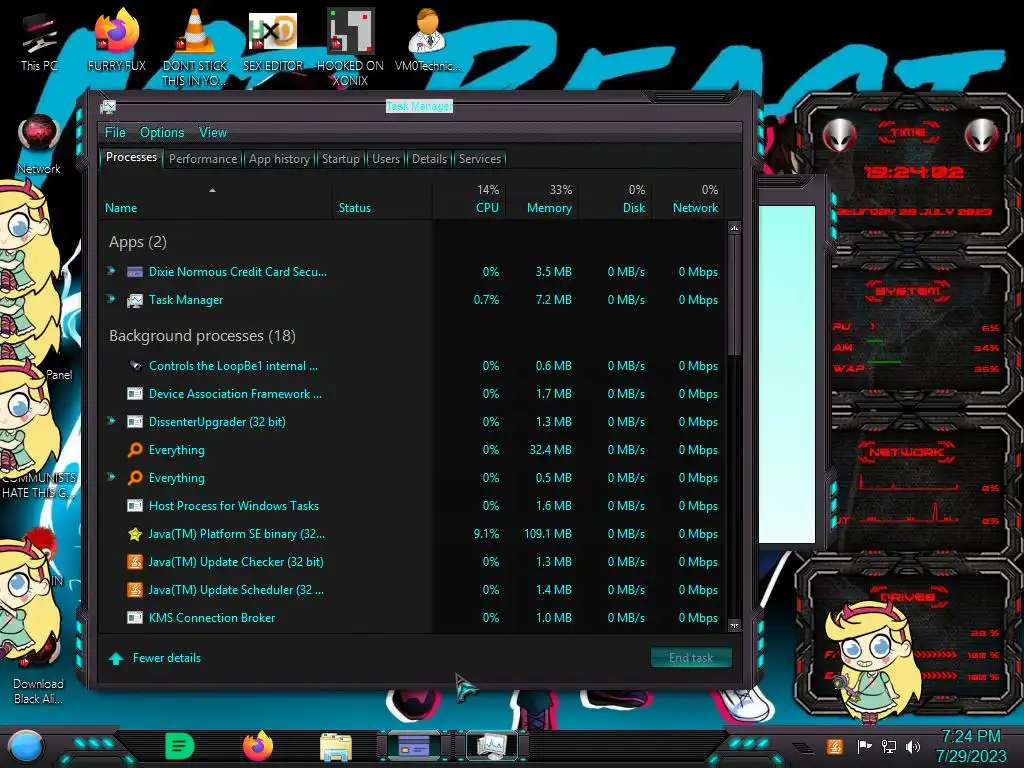This screenshot has height=768, width=1024.
Task: Switch to the Startup tab
Action: 340,159
